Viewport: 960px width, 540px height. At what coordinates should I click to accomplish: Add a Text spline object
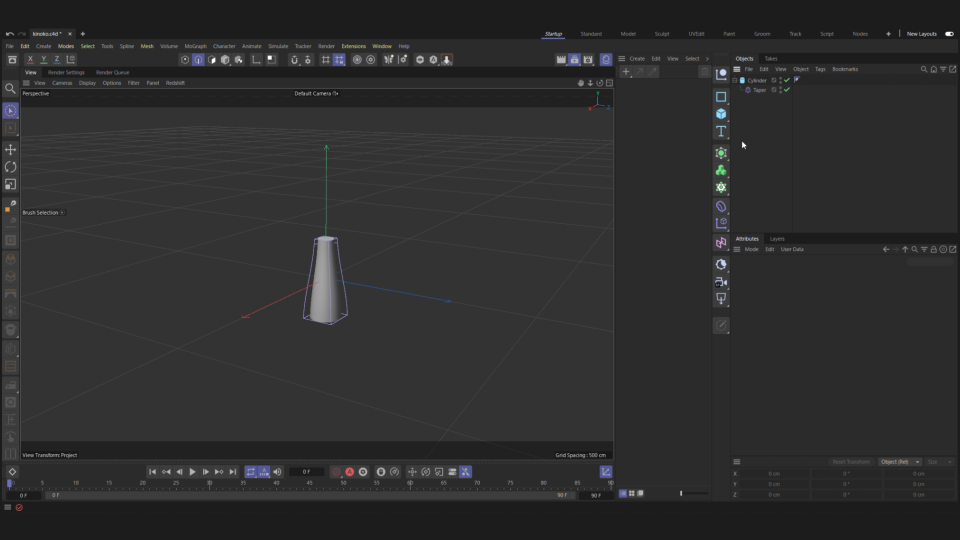pyautogui.click(x=721, y=131)
